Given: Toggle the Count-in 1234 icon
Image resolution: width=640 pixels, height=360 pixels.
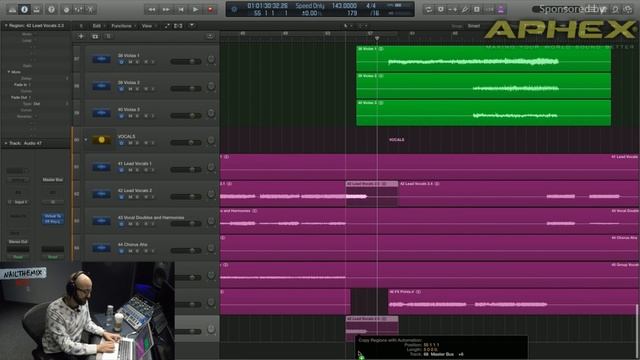Looking at the screenshot, I should 489,9.
